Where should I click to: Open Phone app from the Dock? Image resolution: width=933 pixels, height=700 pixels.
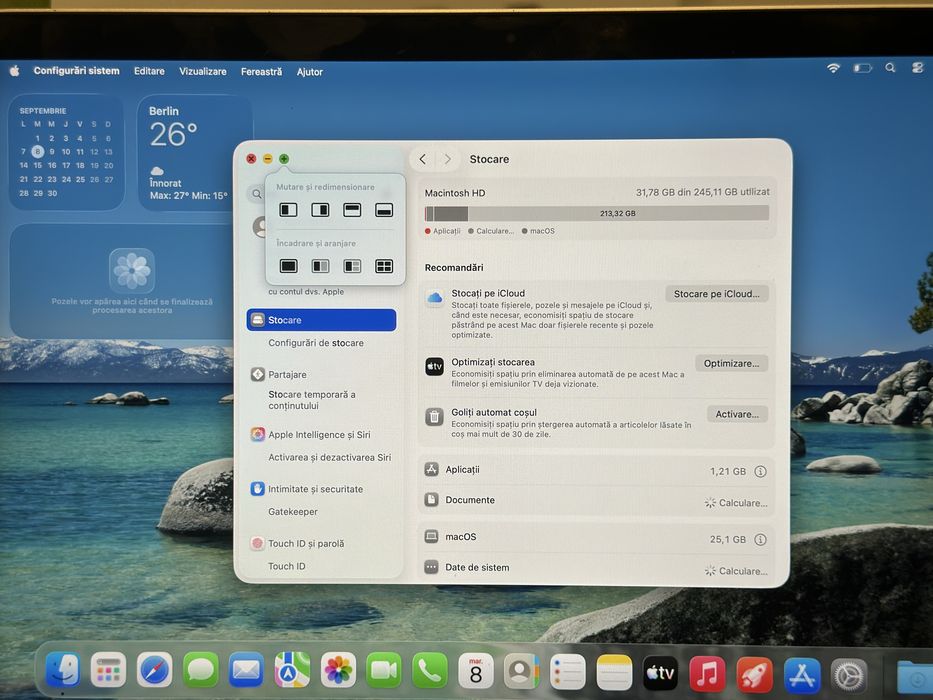[x=430, y=670]
